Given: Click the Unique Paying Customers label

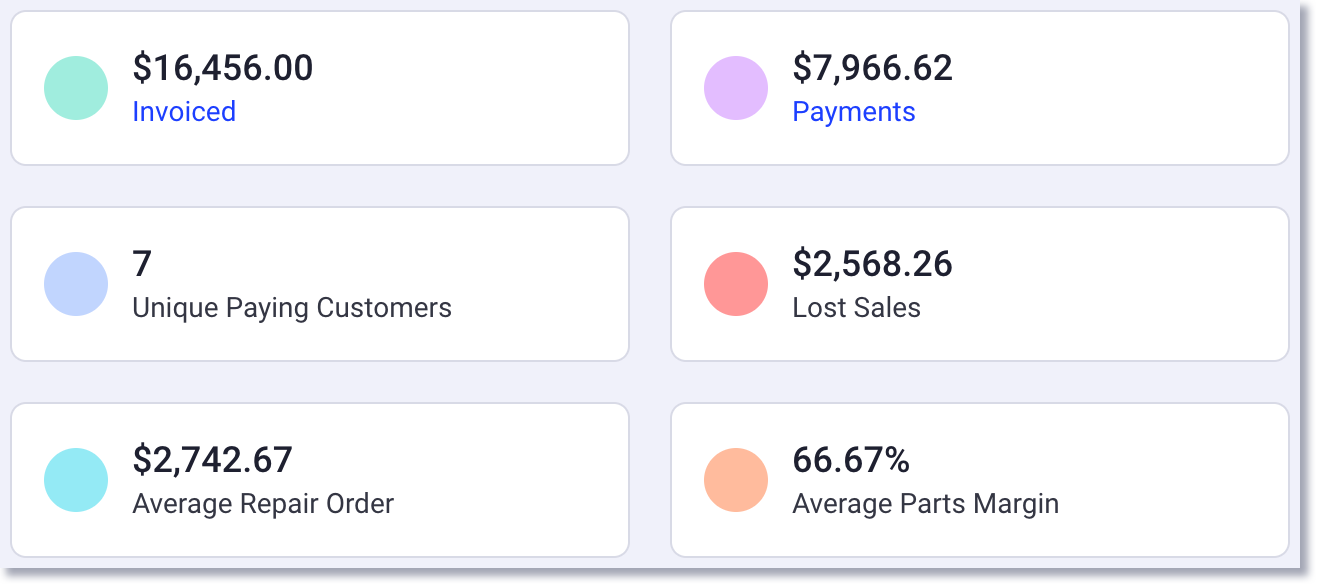Looking at the screenshot, I should 292,308.
